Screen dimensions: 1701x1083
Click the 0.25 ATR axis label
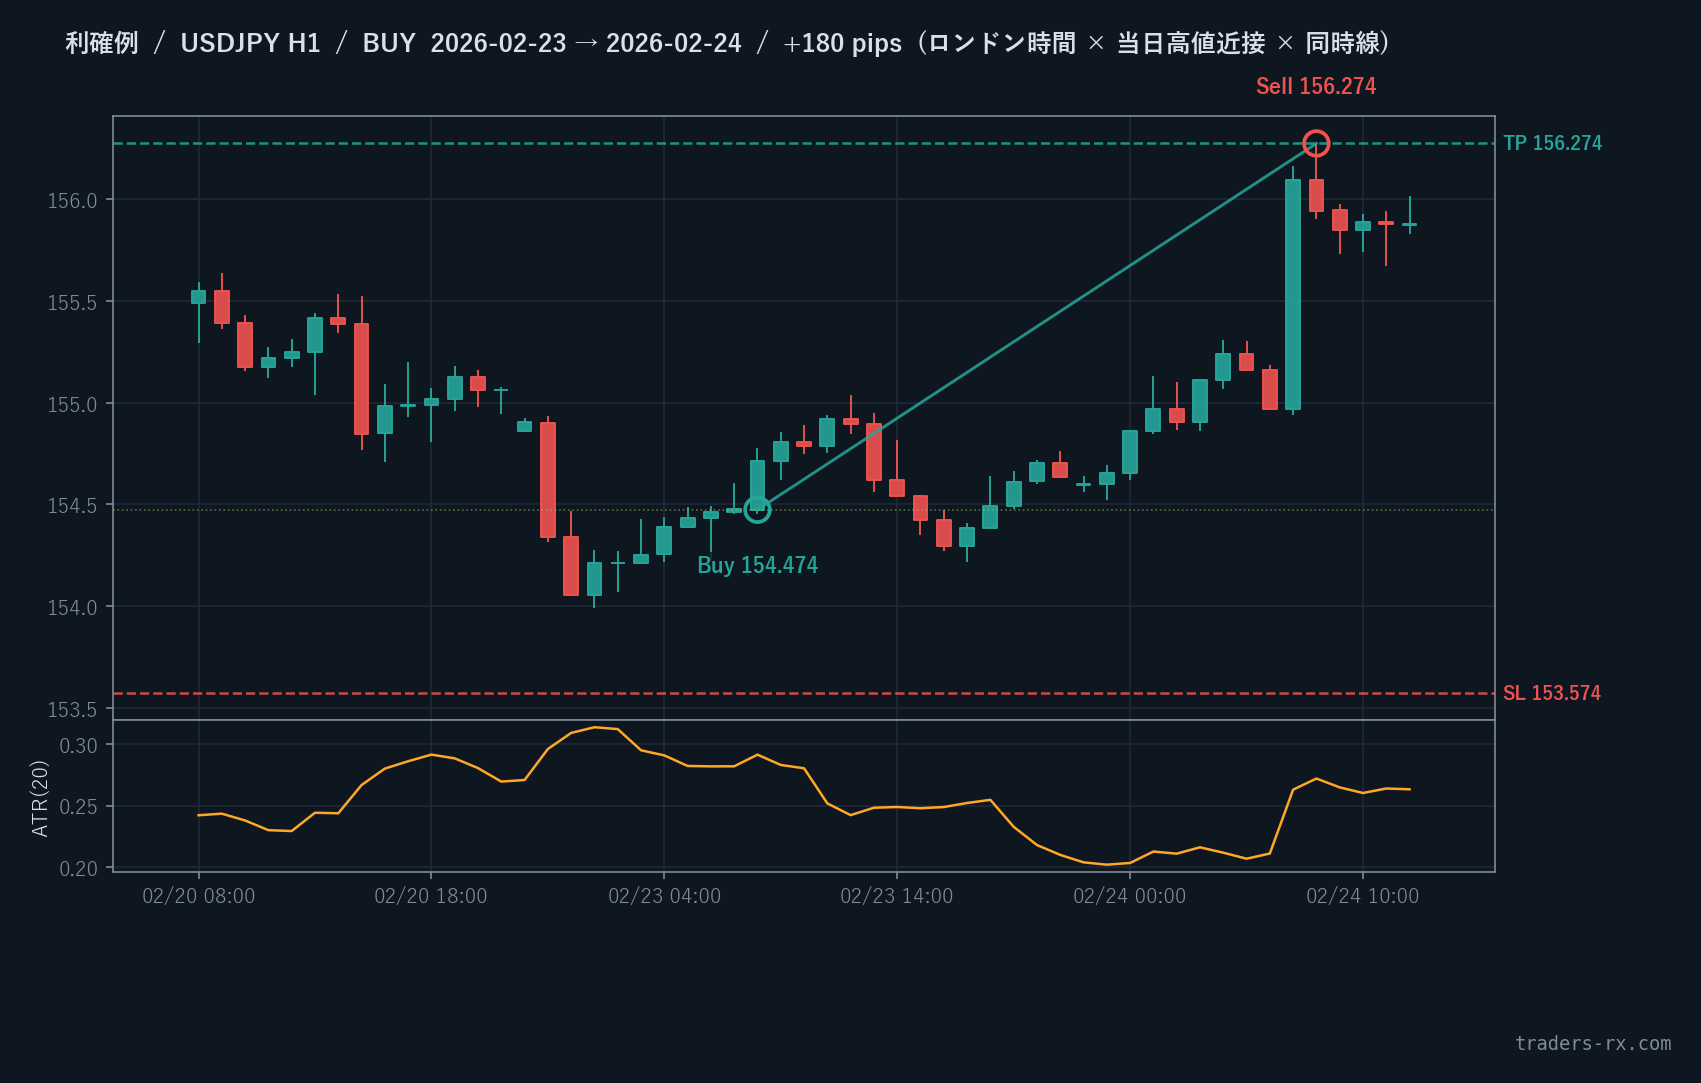pyautogui.click(x=79, y=807)
